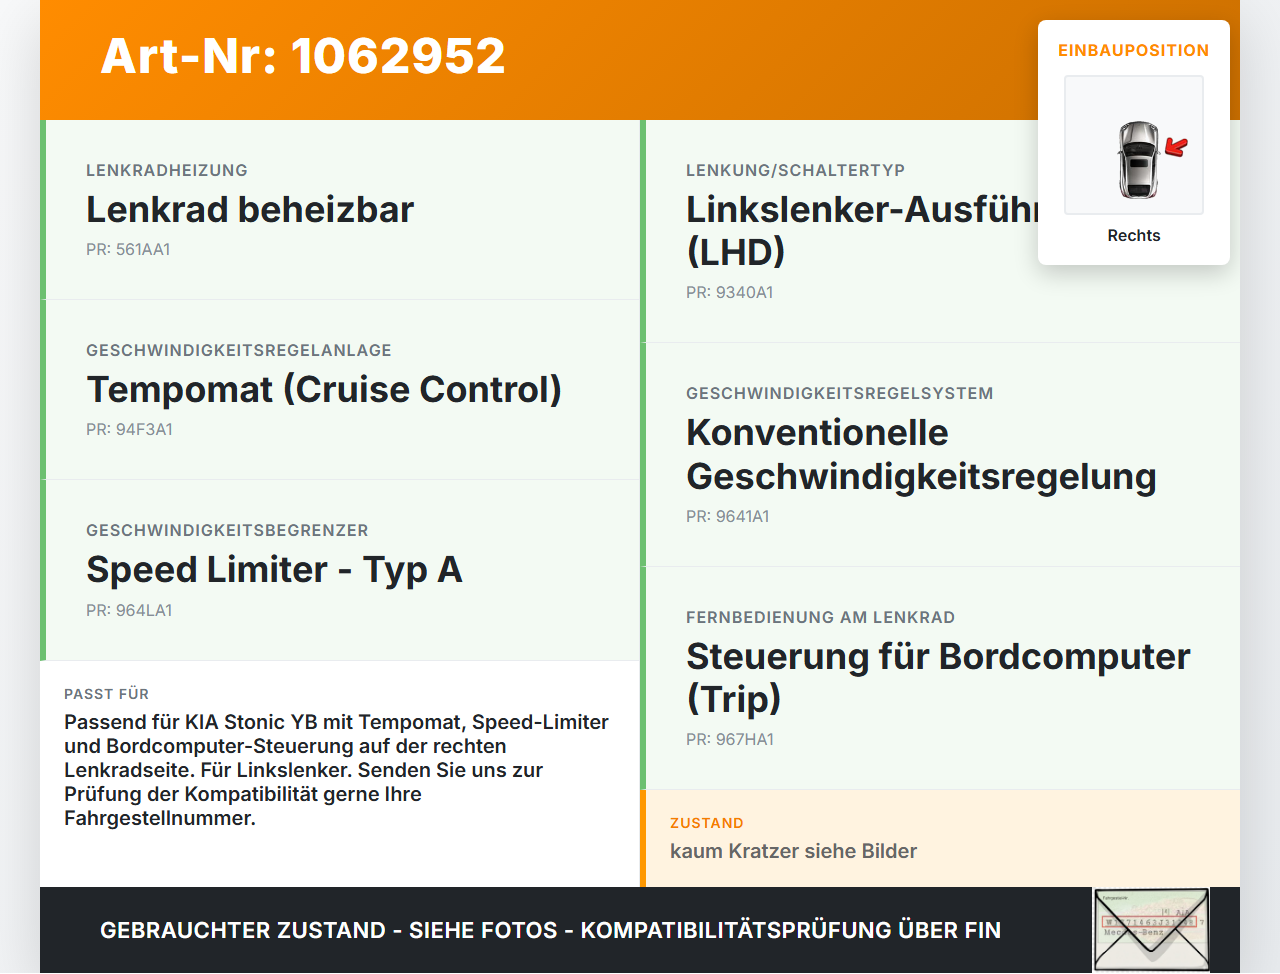Image resolution: width=1280 pixels, height=974 pixels.
Task: Click the Rechts caption under car image
Action: (x=1134, y=235)
